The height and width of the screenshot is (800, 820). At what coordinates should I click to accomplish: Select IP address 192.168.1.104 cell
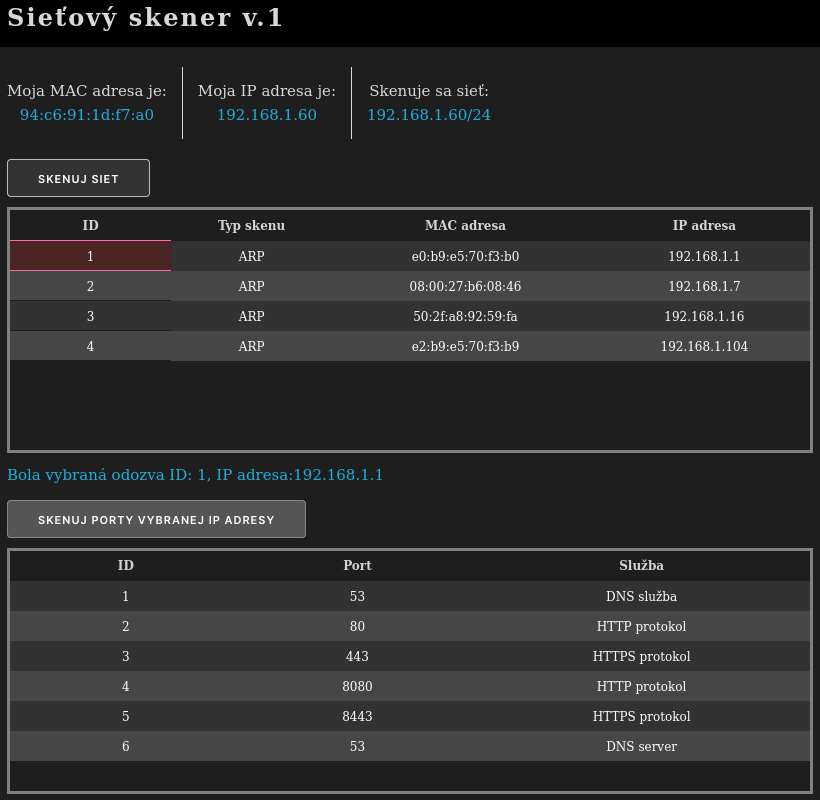[703, 347]
